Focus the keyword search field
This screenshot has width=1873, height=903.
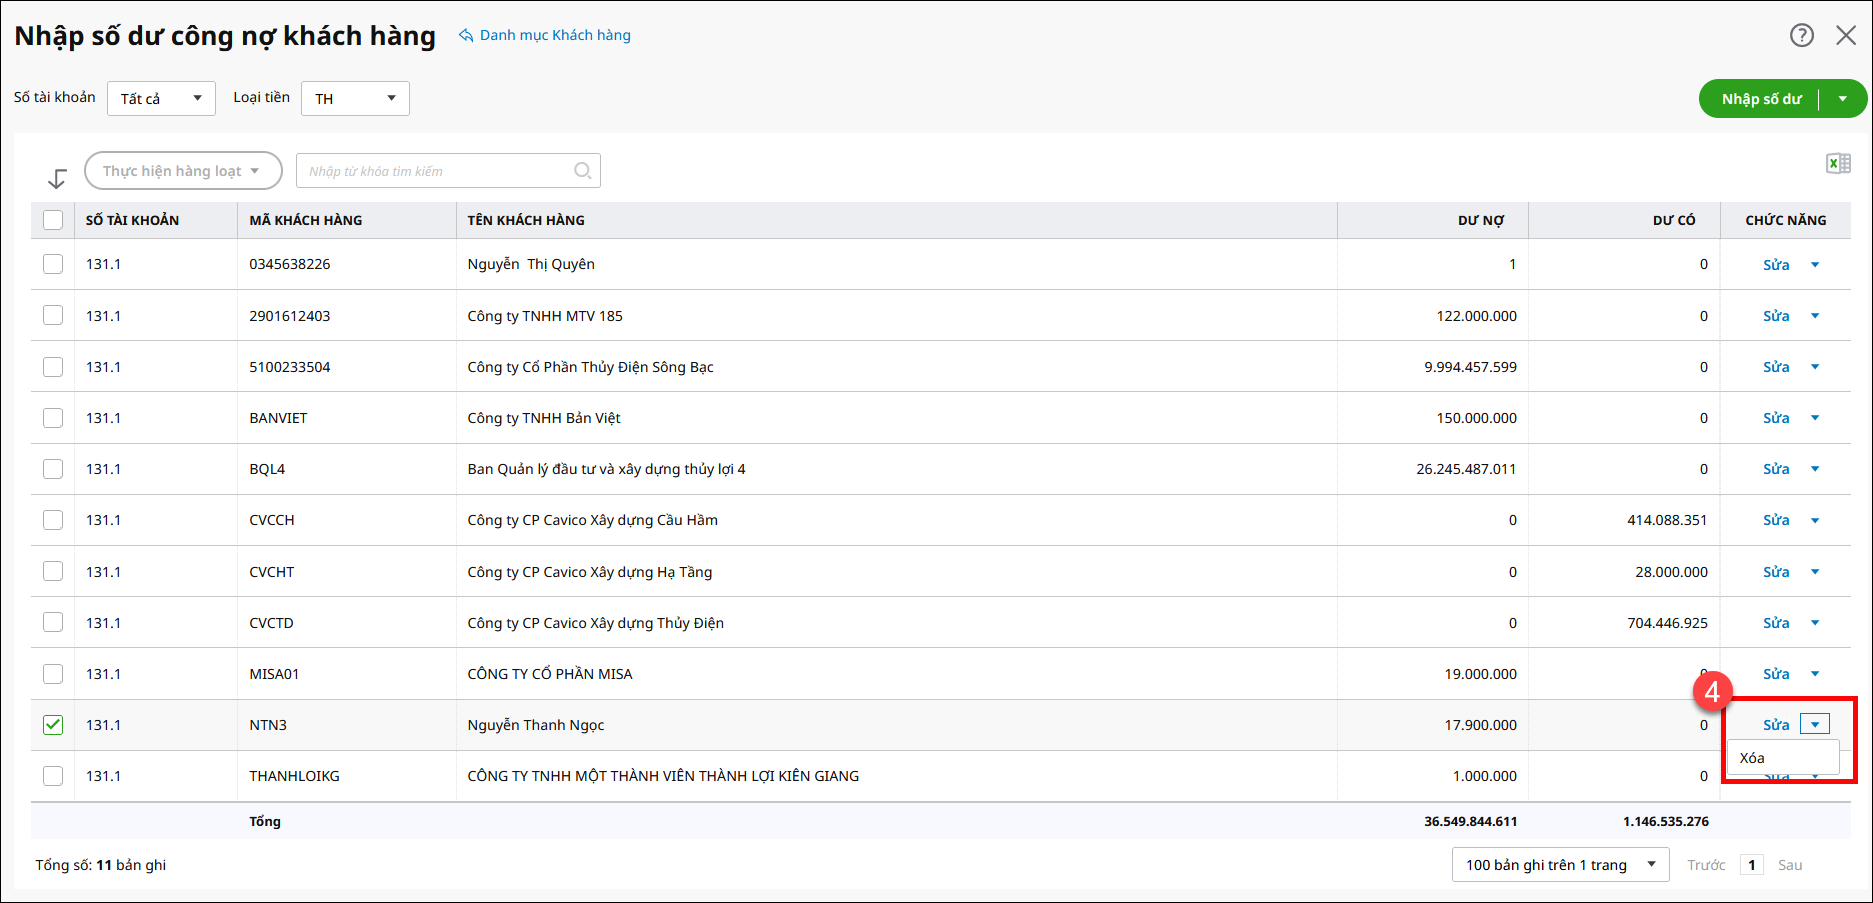[436, 171]
